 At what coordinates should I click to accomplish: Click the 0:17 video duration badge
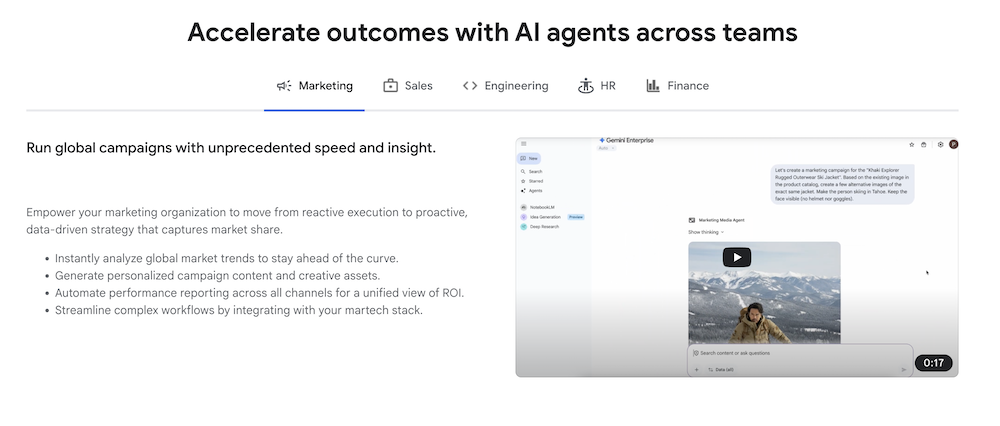coord(933,363)
